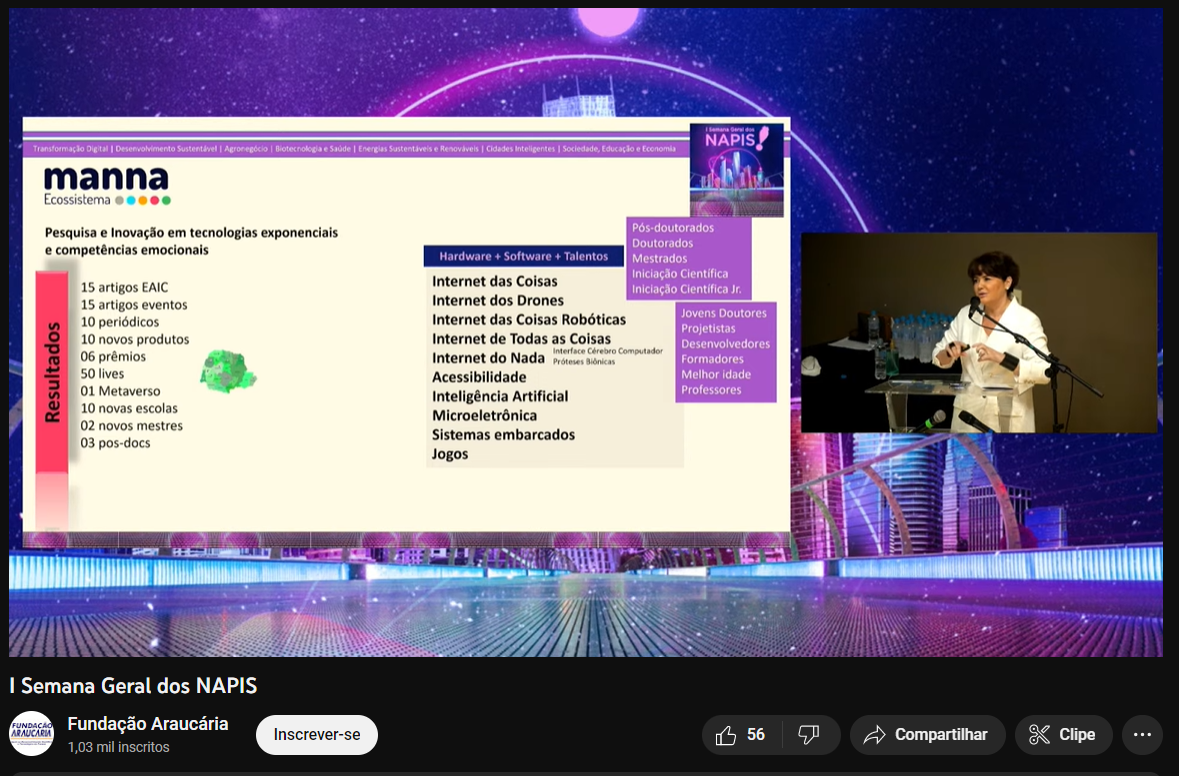
Task: Click the 'Jovens Doutores' label on the slide
Action: click(x=724, y=314)
